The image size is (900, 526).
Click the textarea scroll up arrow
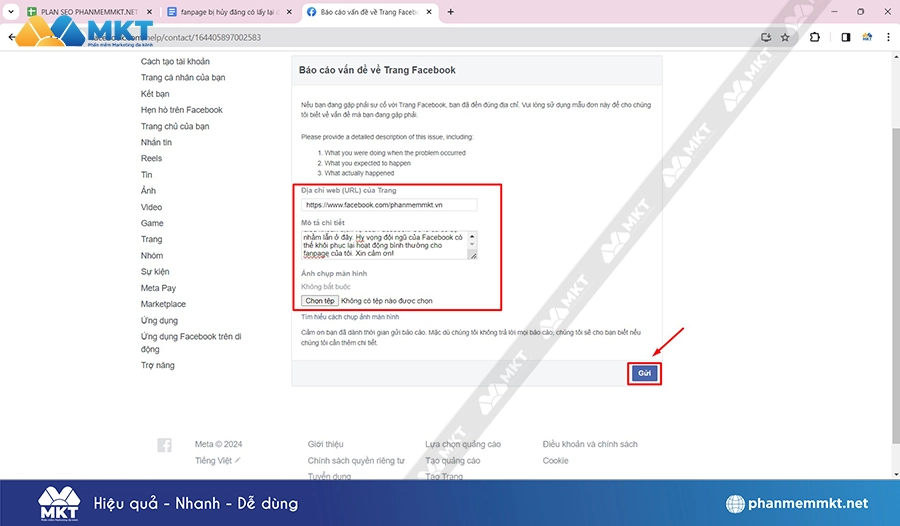(472, 236)
